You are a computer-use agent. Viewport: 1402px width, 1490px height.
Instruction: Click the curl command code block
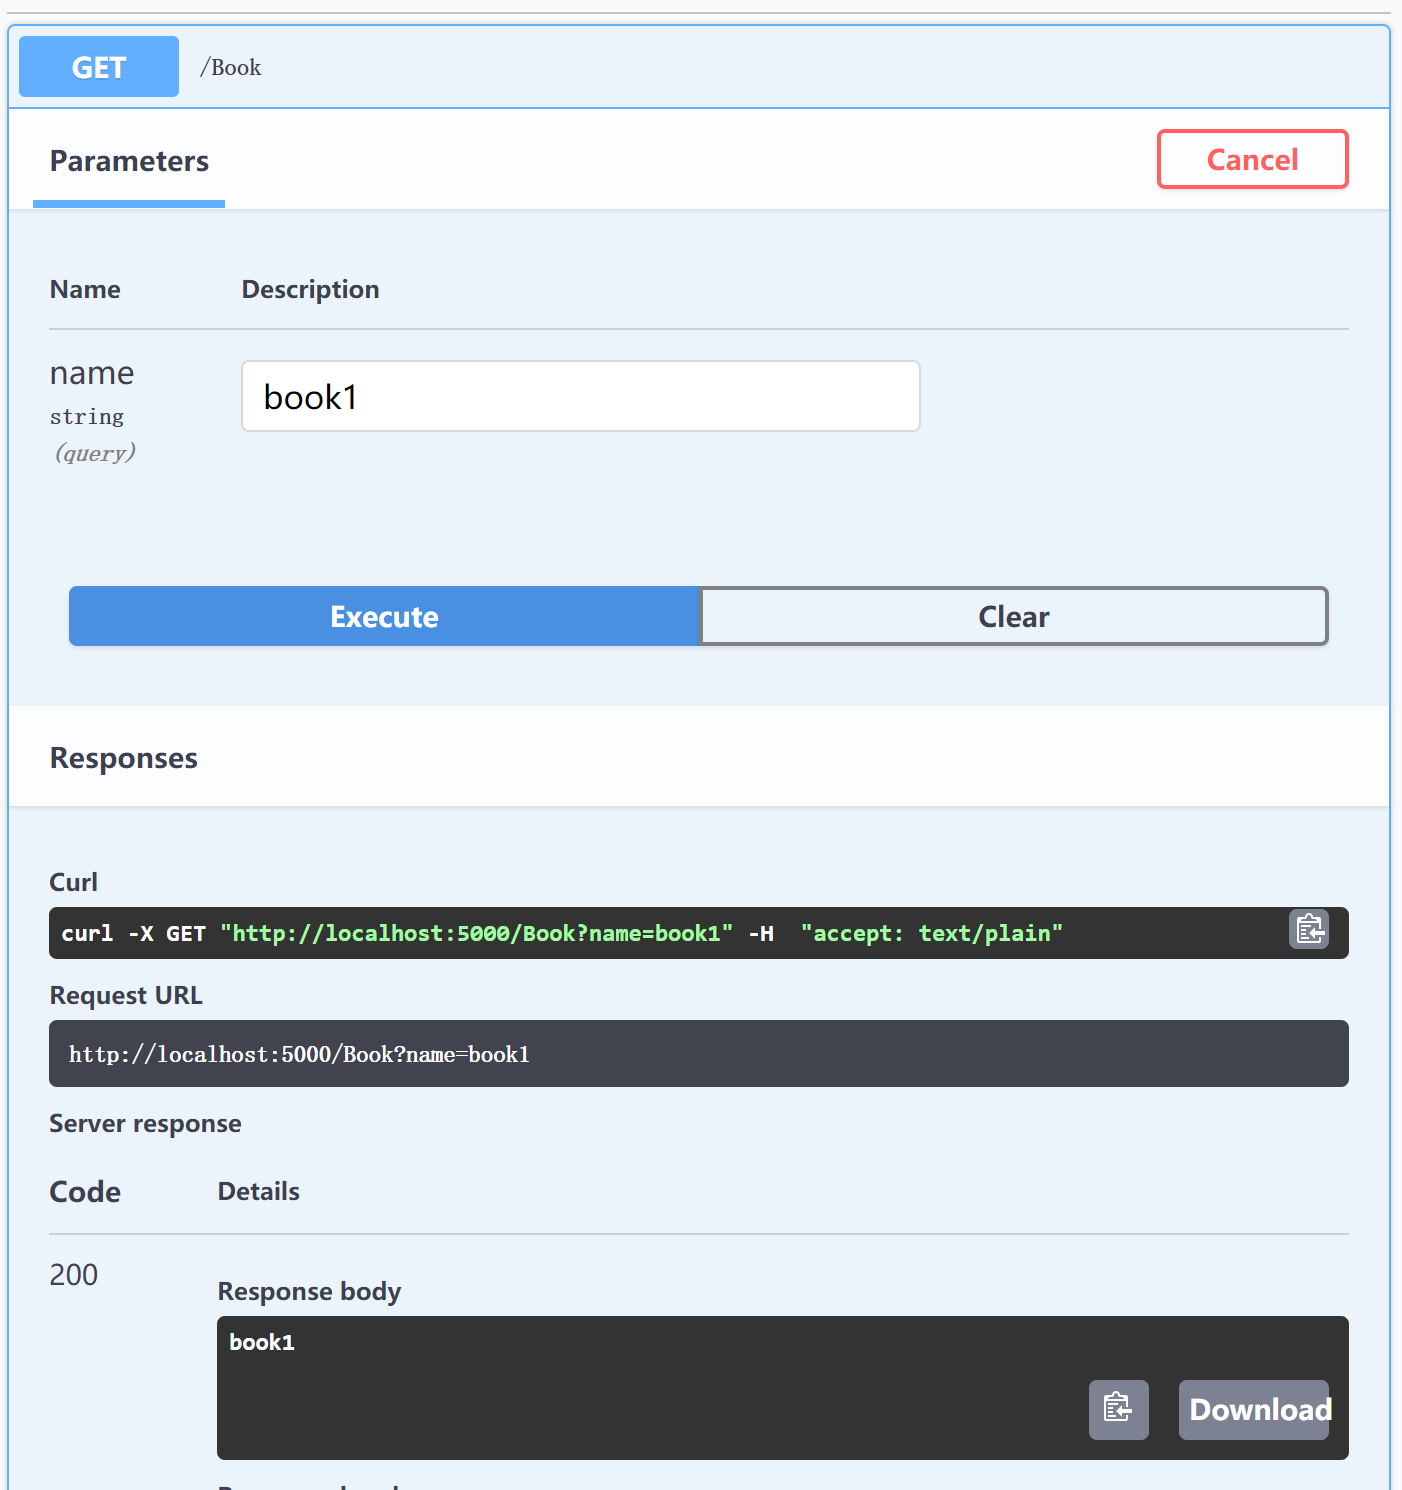tap(640, 933)
